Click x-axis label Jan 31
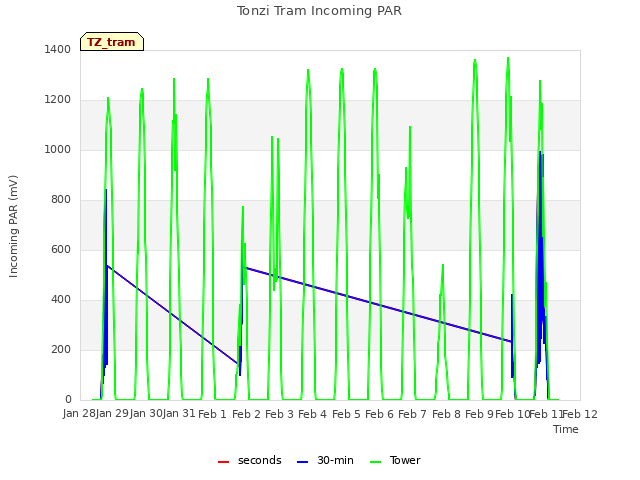 (179, 414)
